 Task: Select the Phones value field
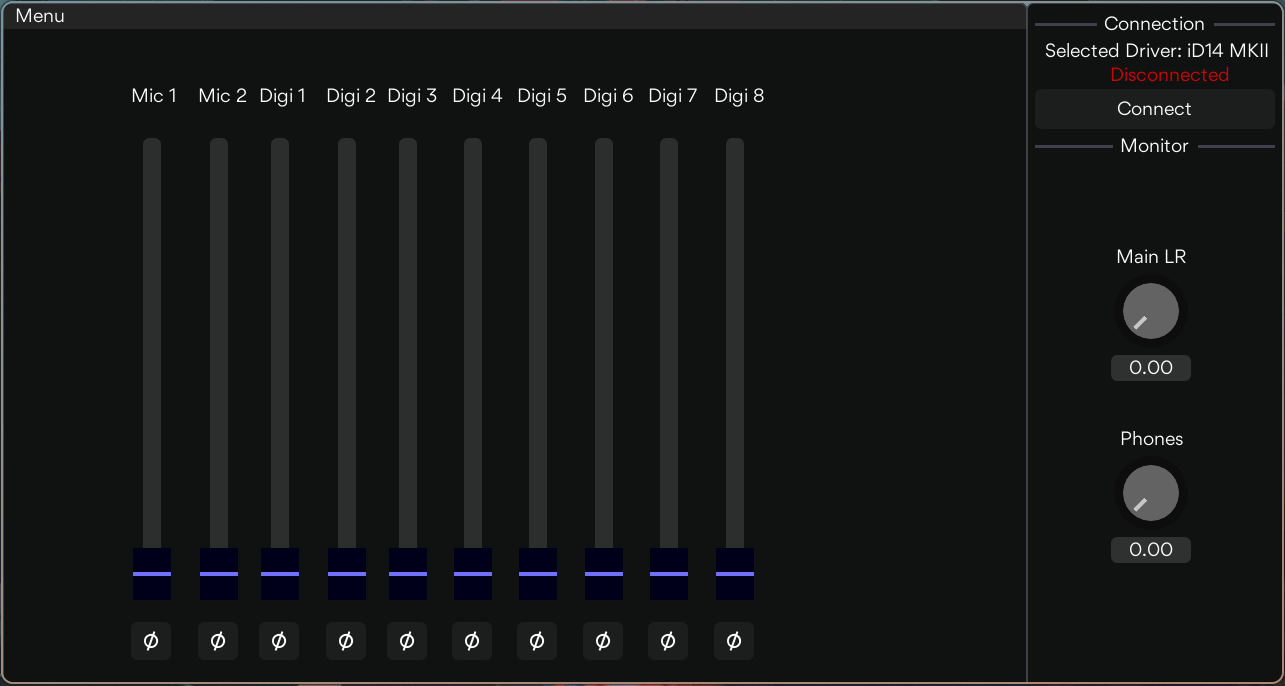point(1151,550)
